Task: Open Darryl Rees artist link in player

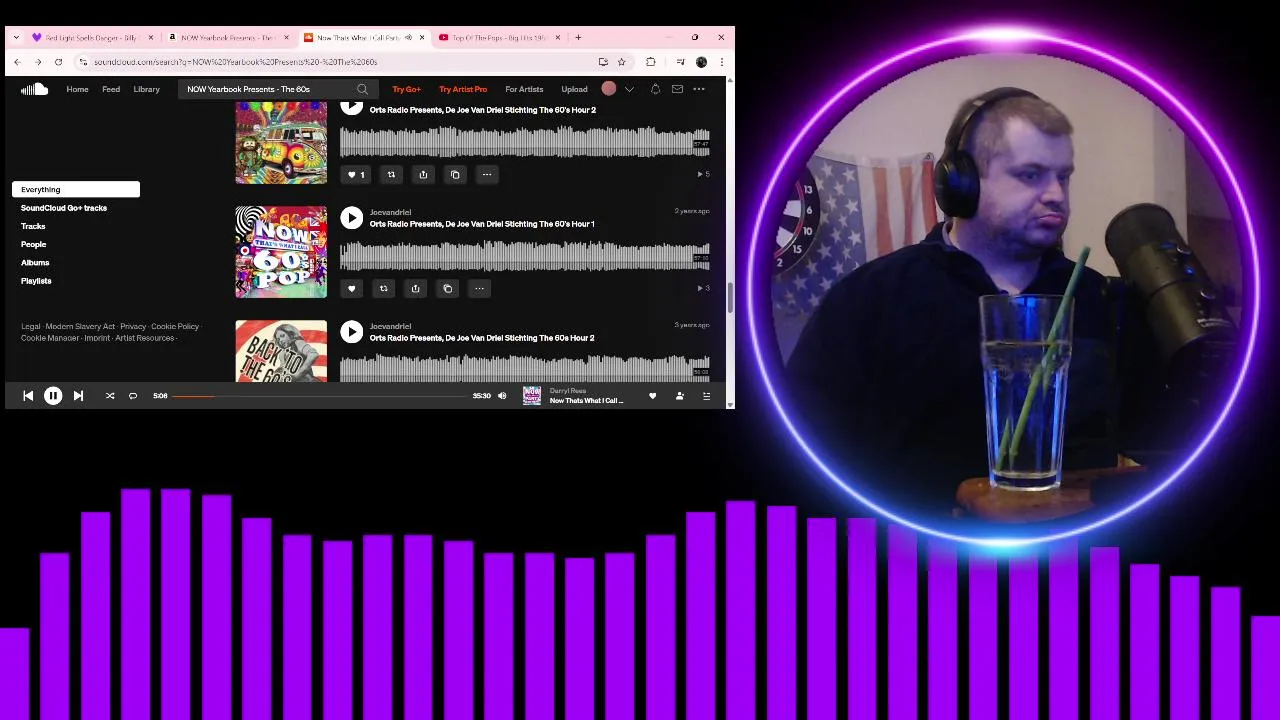Action: (x=568, y=391)
